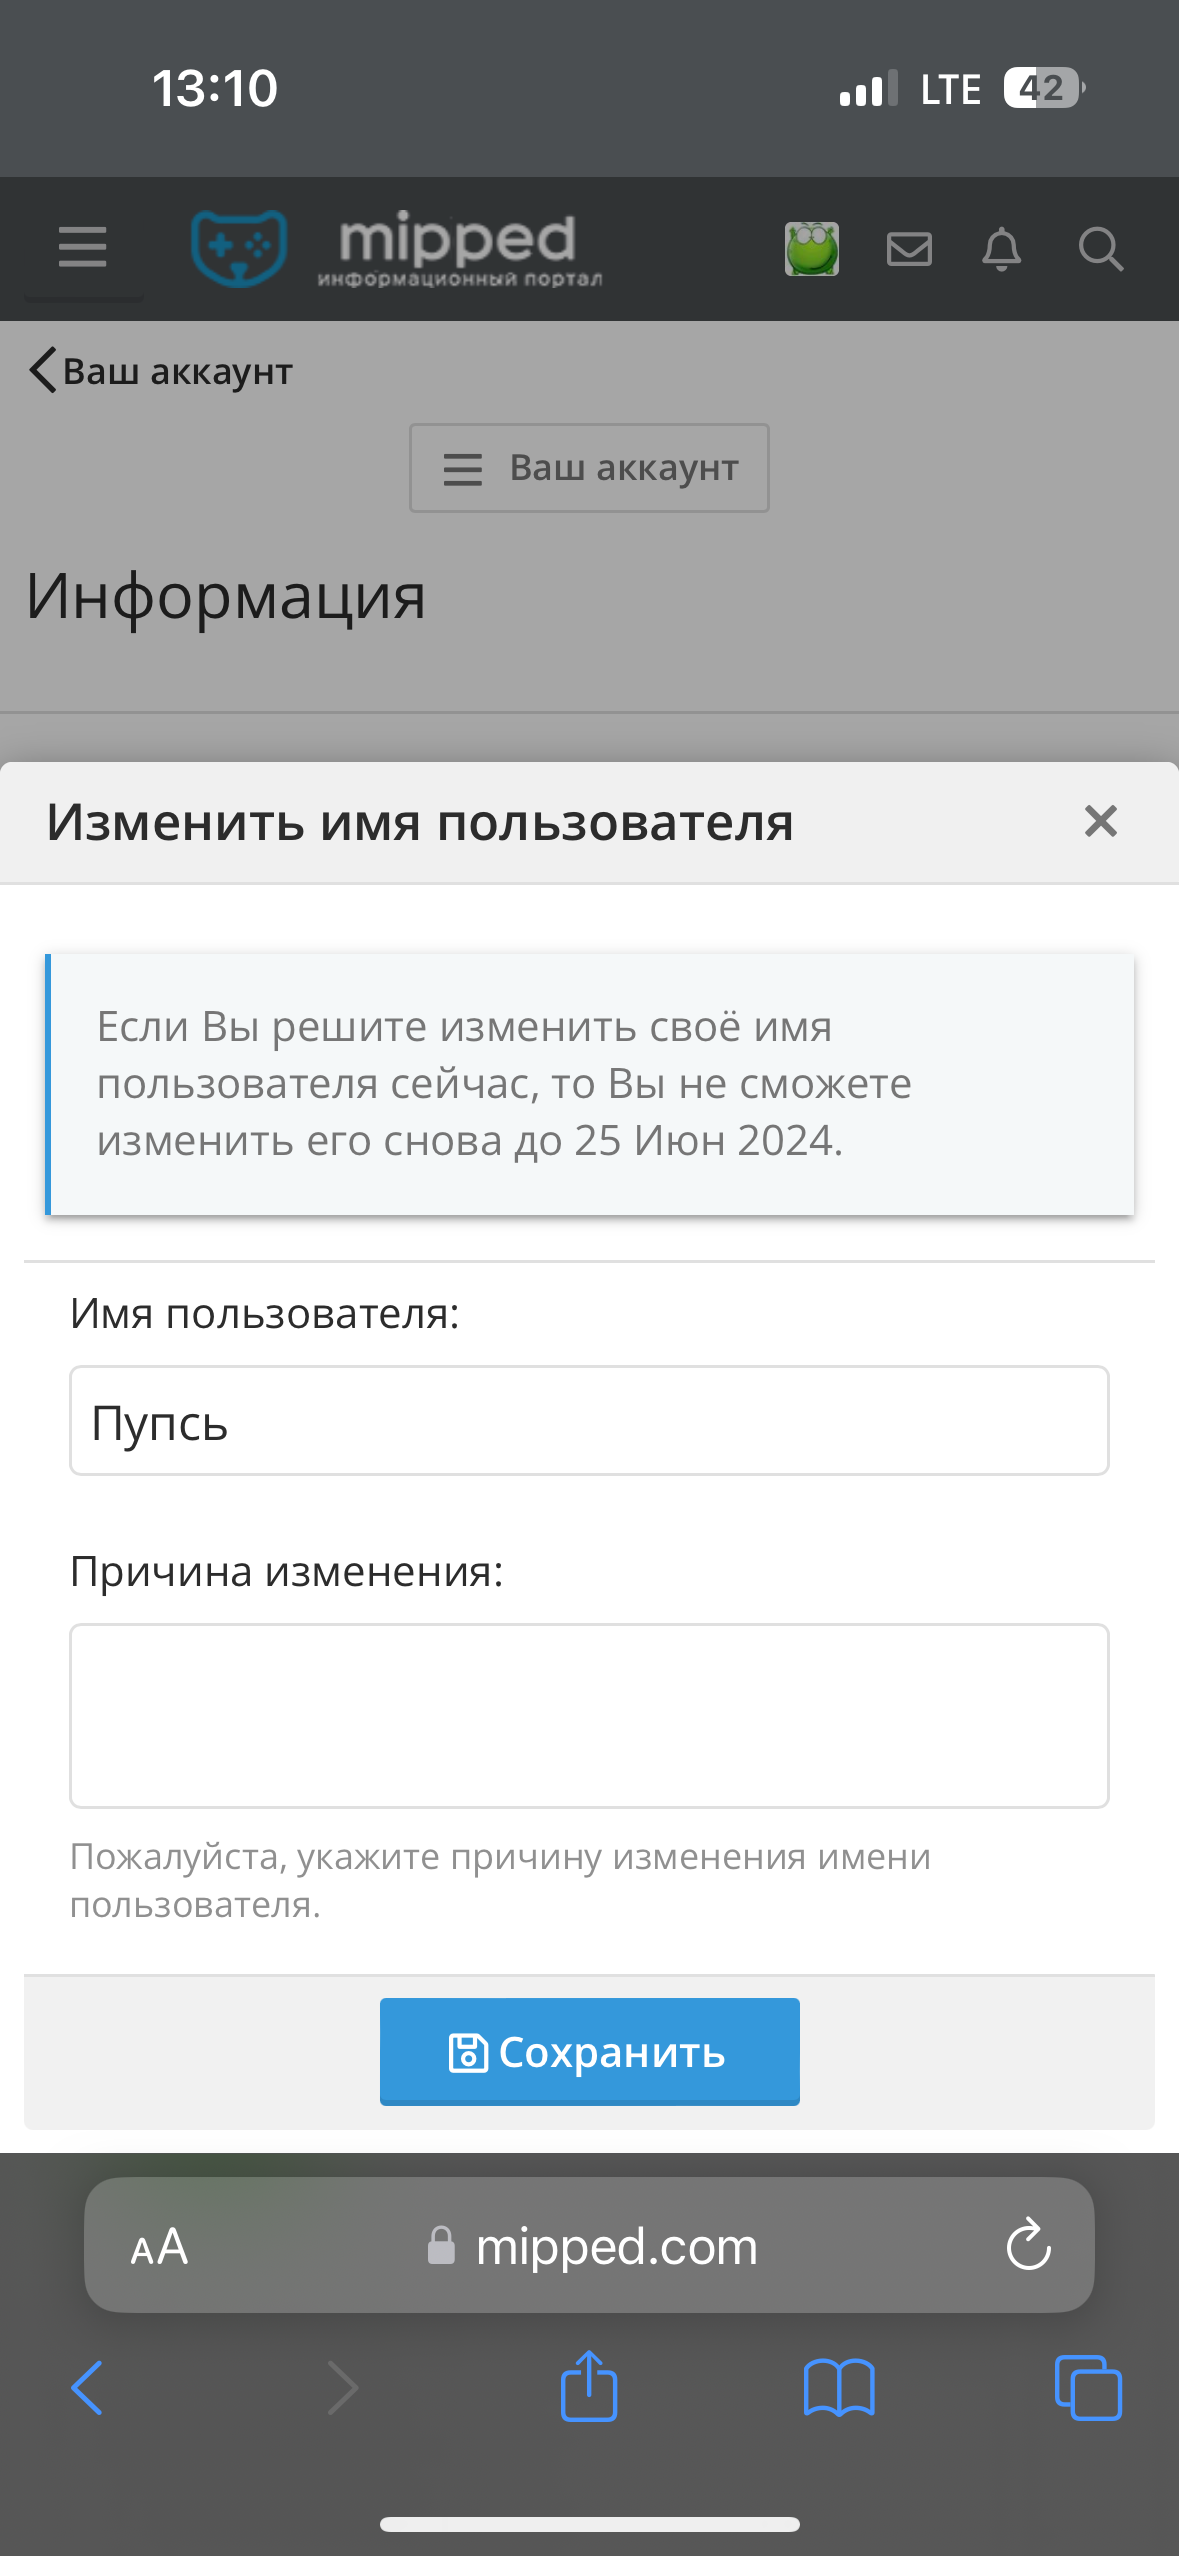This screenshot has height=2556, width=1179.
Task: Open the hamburger navigation menu
Action: [x=82, y=247]
